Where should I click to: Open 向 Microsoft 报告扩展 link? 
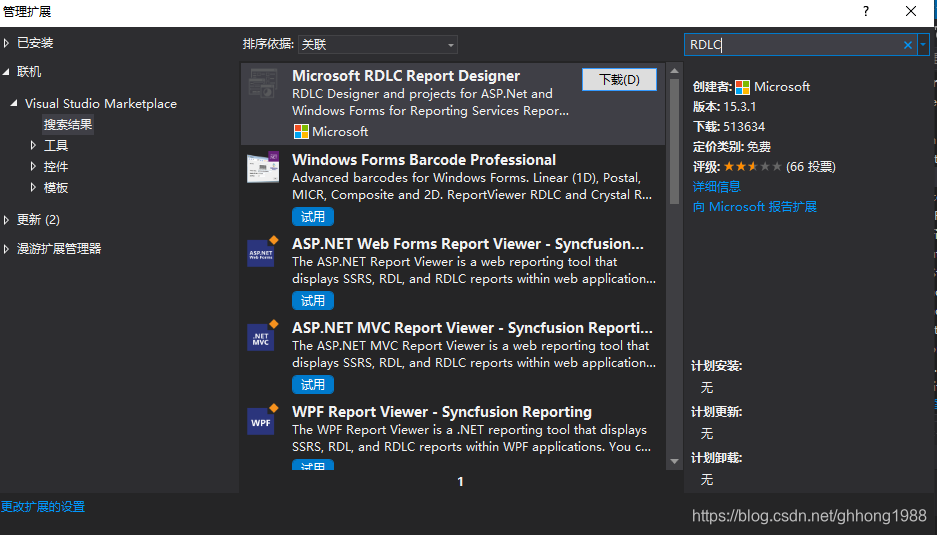click(755, 207)
